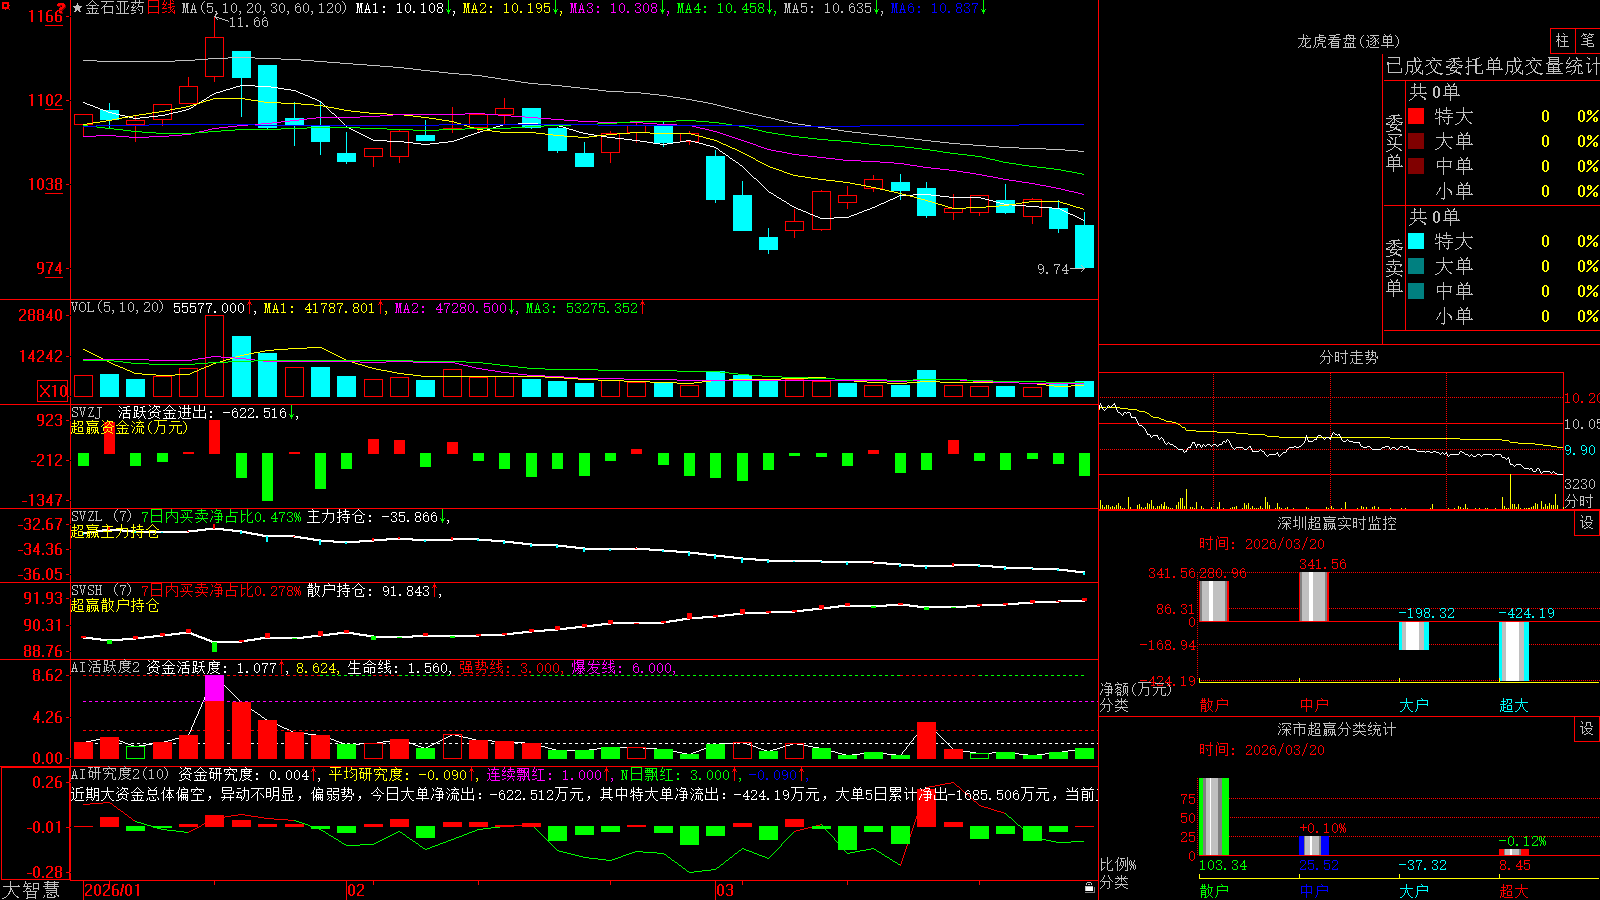Click the dark red 大单 buy-order swatch

click(x=1416, y=141)
